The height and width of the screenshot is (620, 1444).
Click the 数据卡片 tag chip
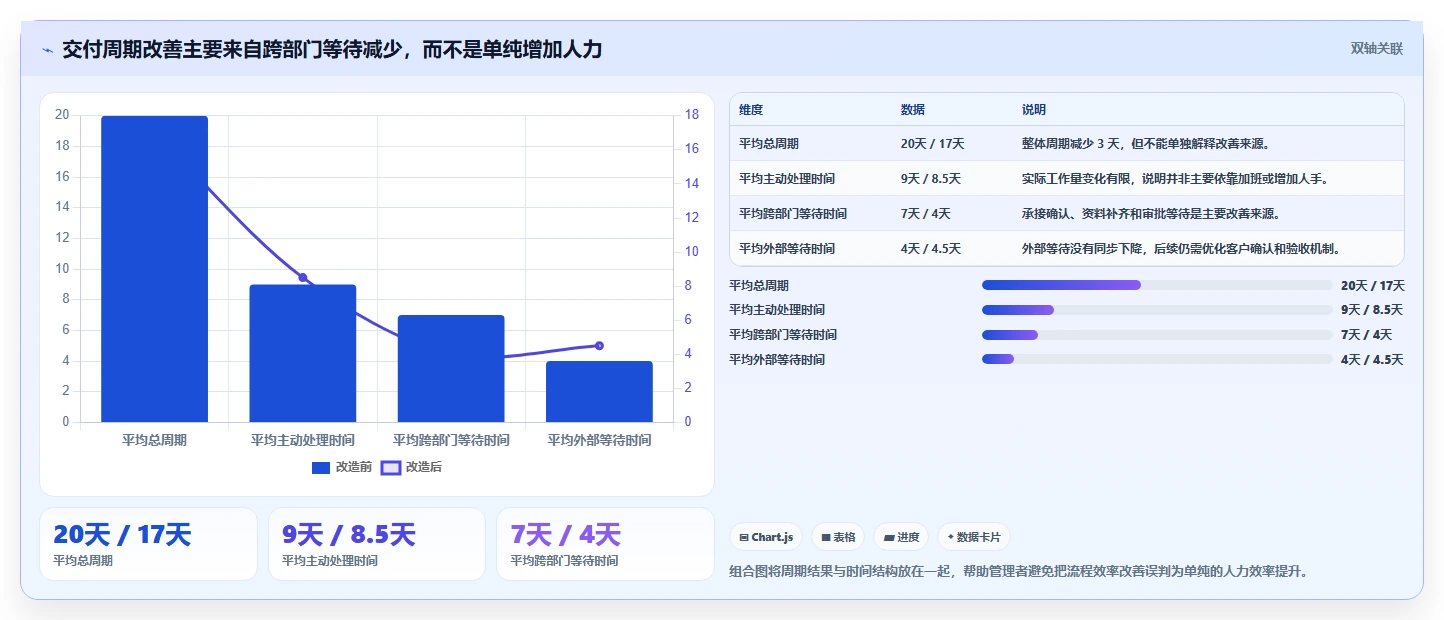pyautogui.click(x=974, y=537)
